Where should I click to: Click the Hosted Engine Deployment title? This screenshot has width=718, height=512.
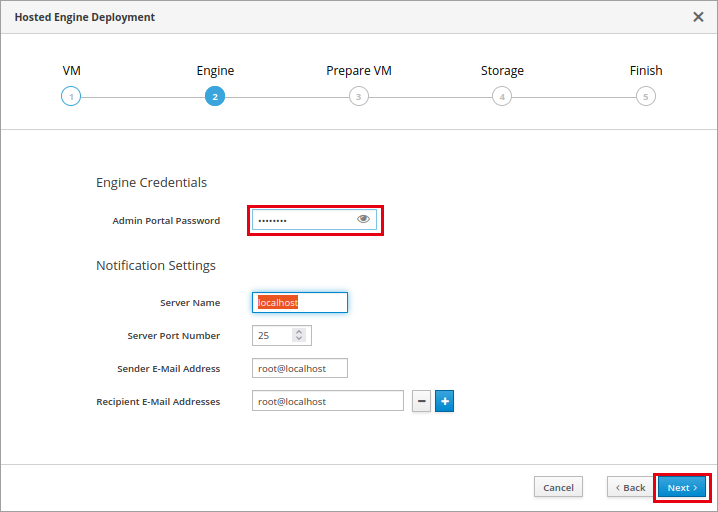click(85, 17)
